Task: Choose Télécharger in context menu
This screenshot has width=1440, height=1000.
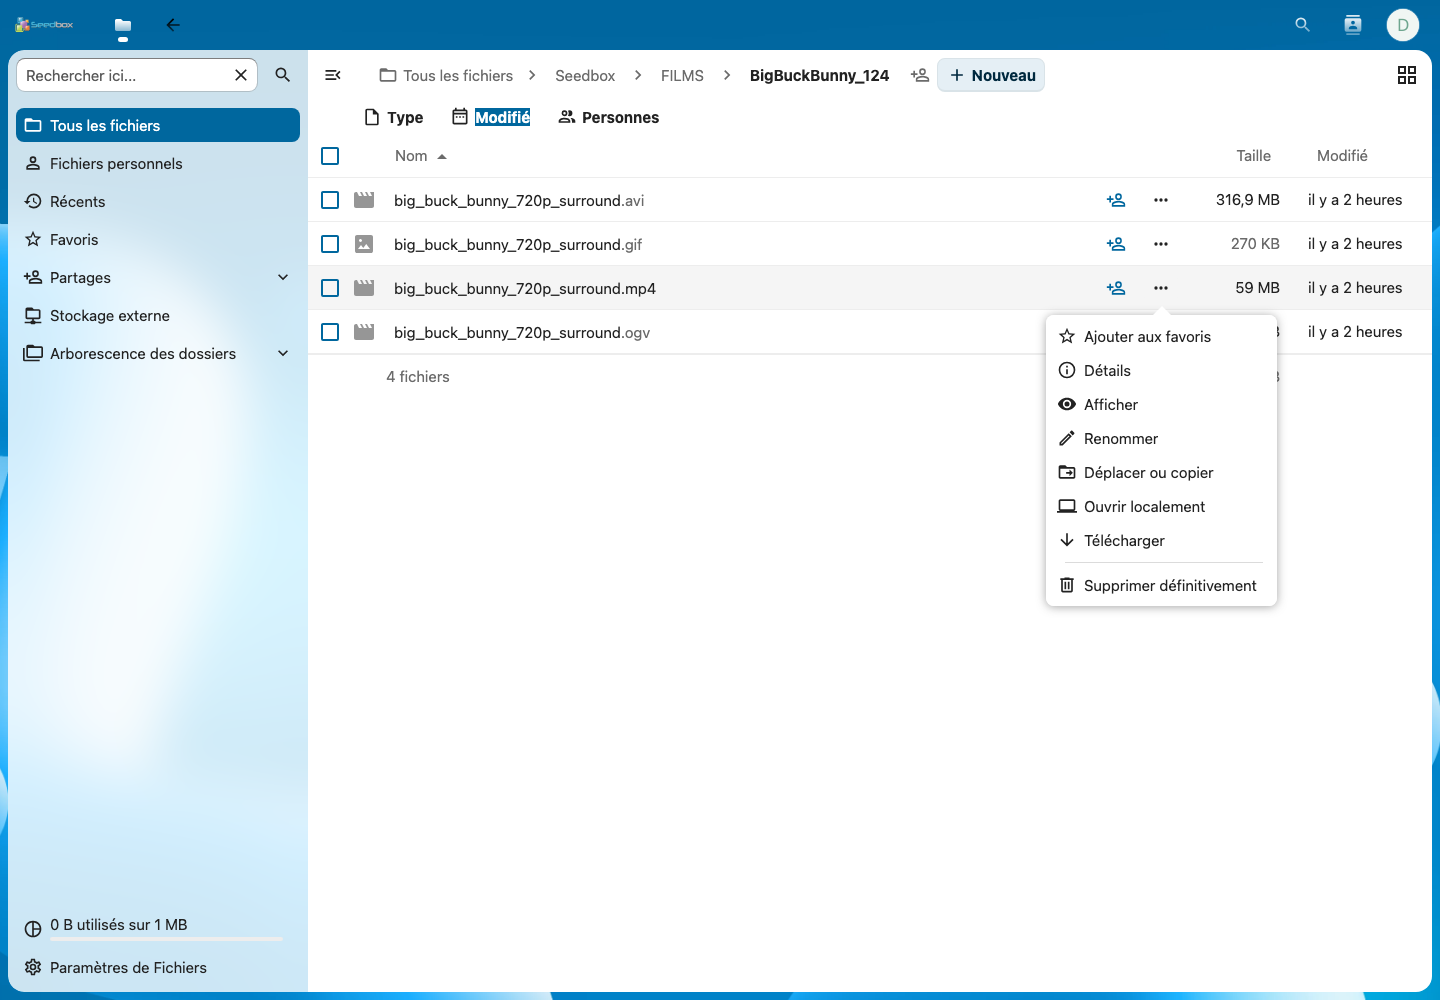Action: [x=1161, y=541]
